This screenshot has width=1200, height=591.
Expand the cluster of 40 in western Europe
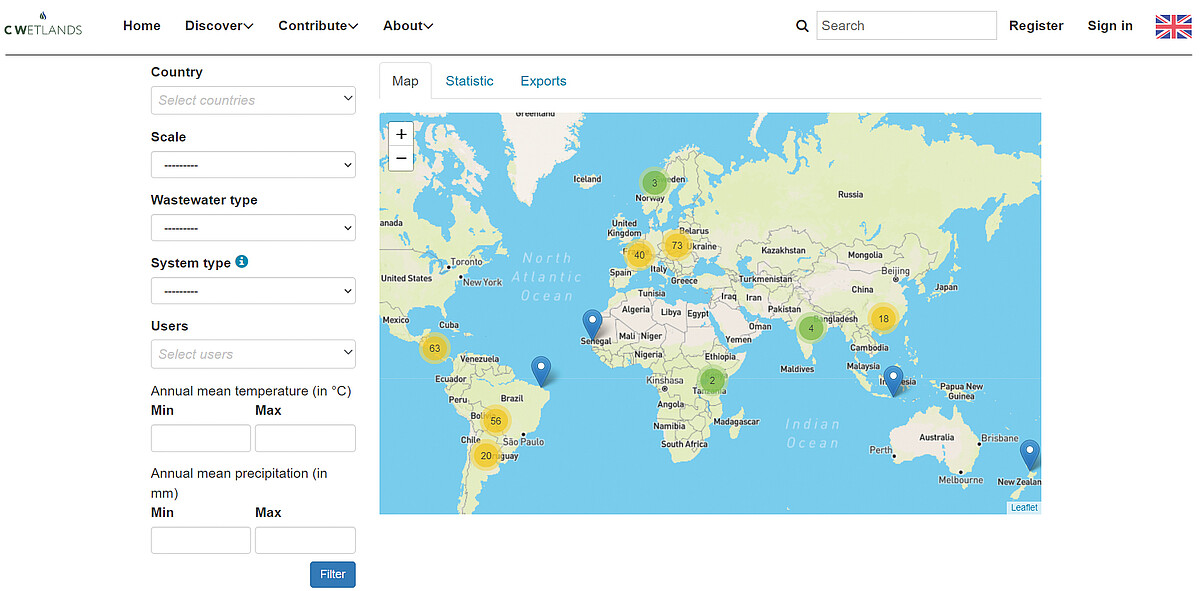tap(639, 254)
